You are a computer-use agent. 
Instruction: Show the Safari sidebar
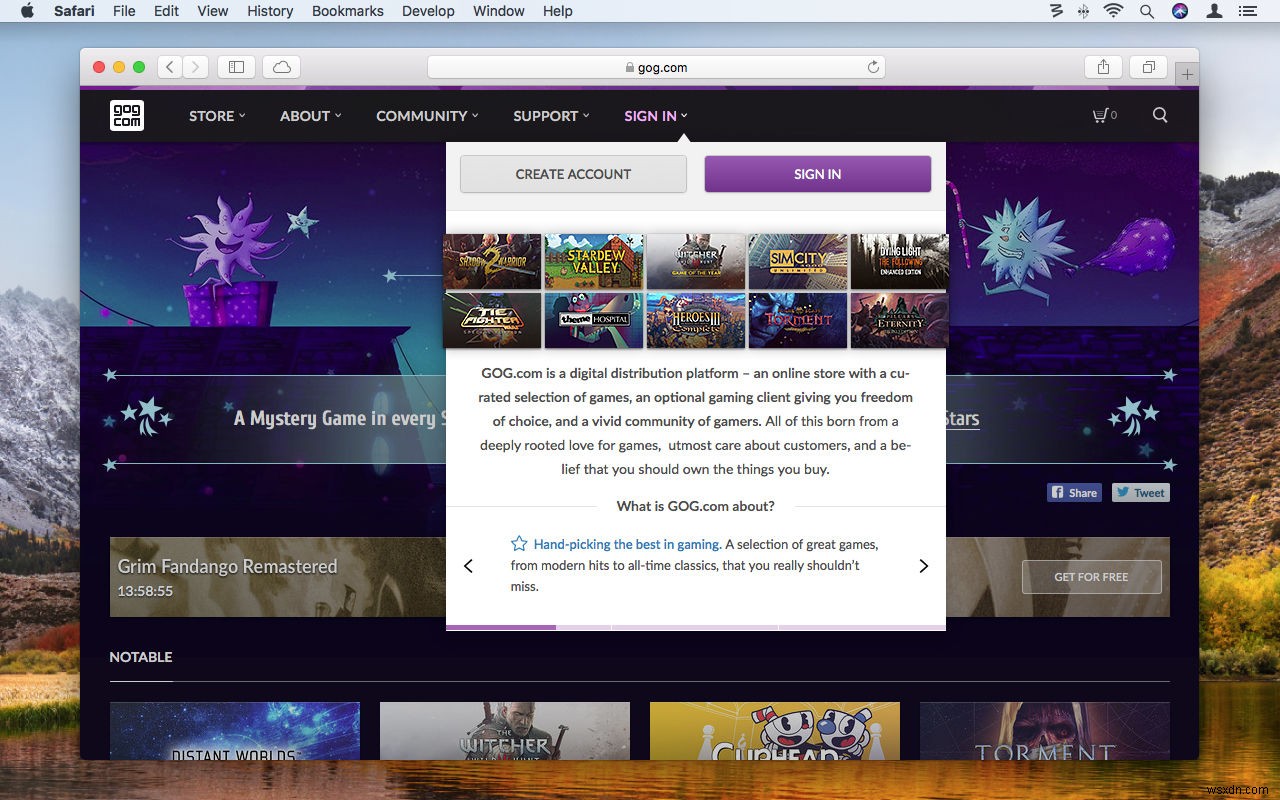[236, 66]
